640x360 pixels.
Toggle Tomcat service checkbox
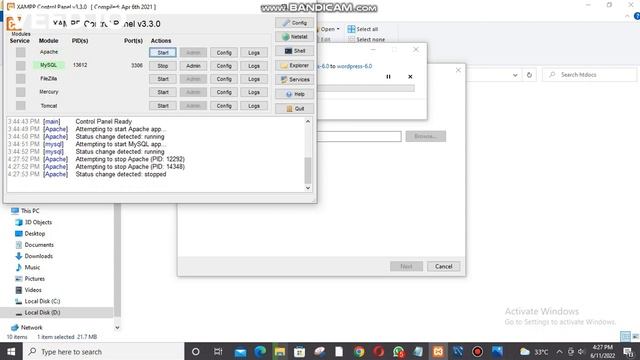point(20,105)
